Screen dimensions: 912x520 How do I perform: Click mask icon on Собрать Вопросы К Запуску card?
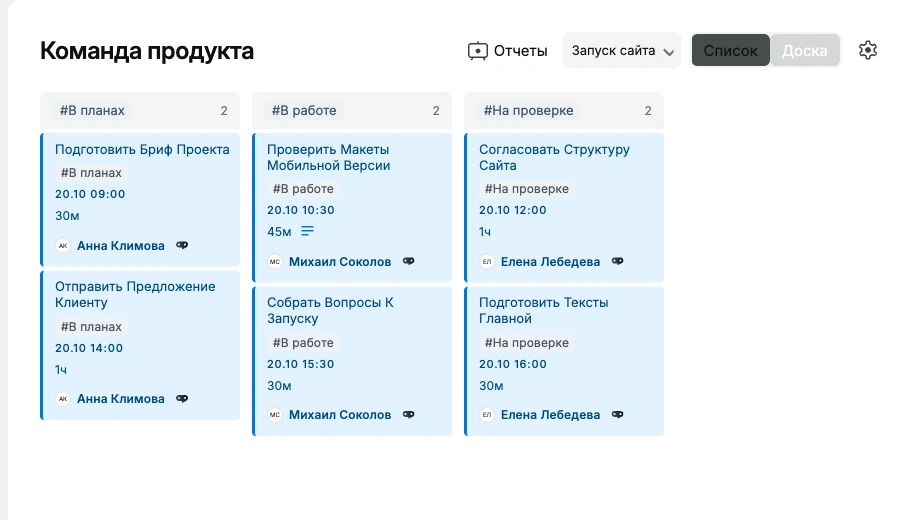point(408,415)
